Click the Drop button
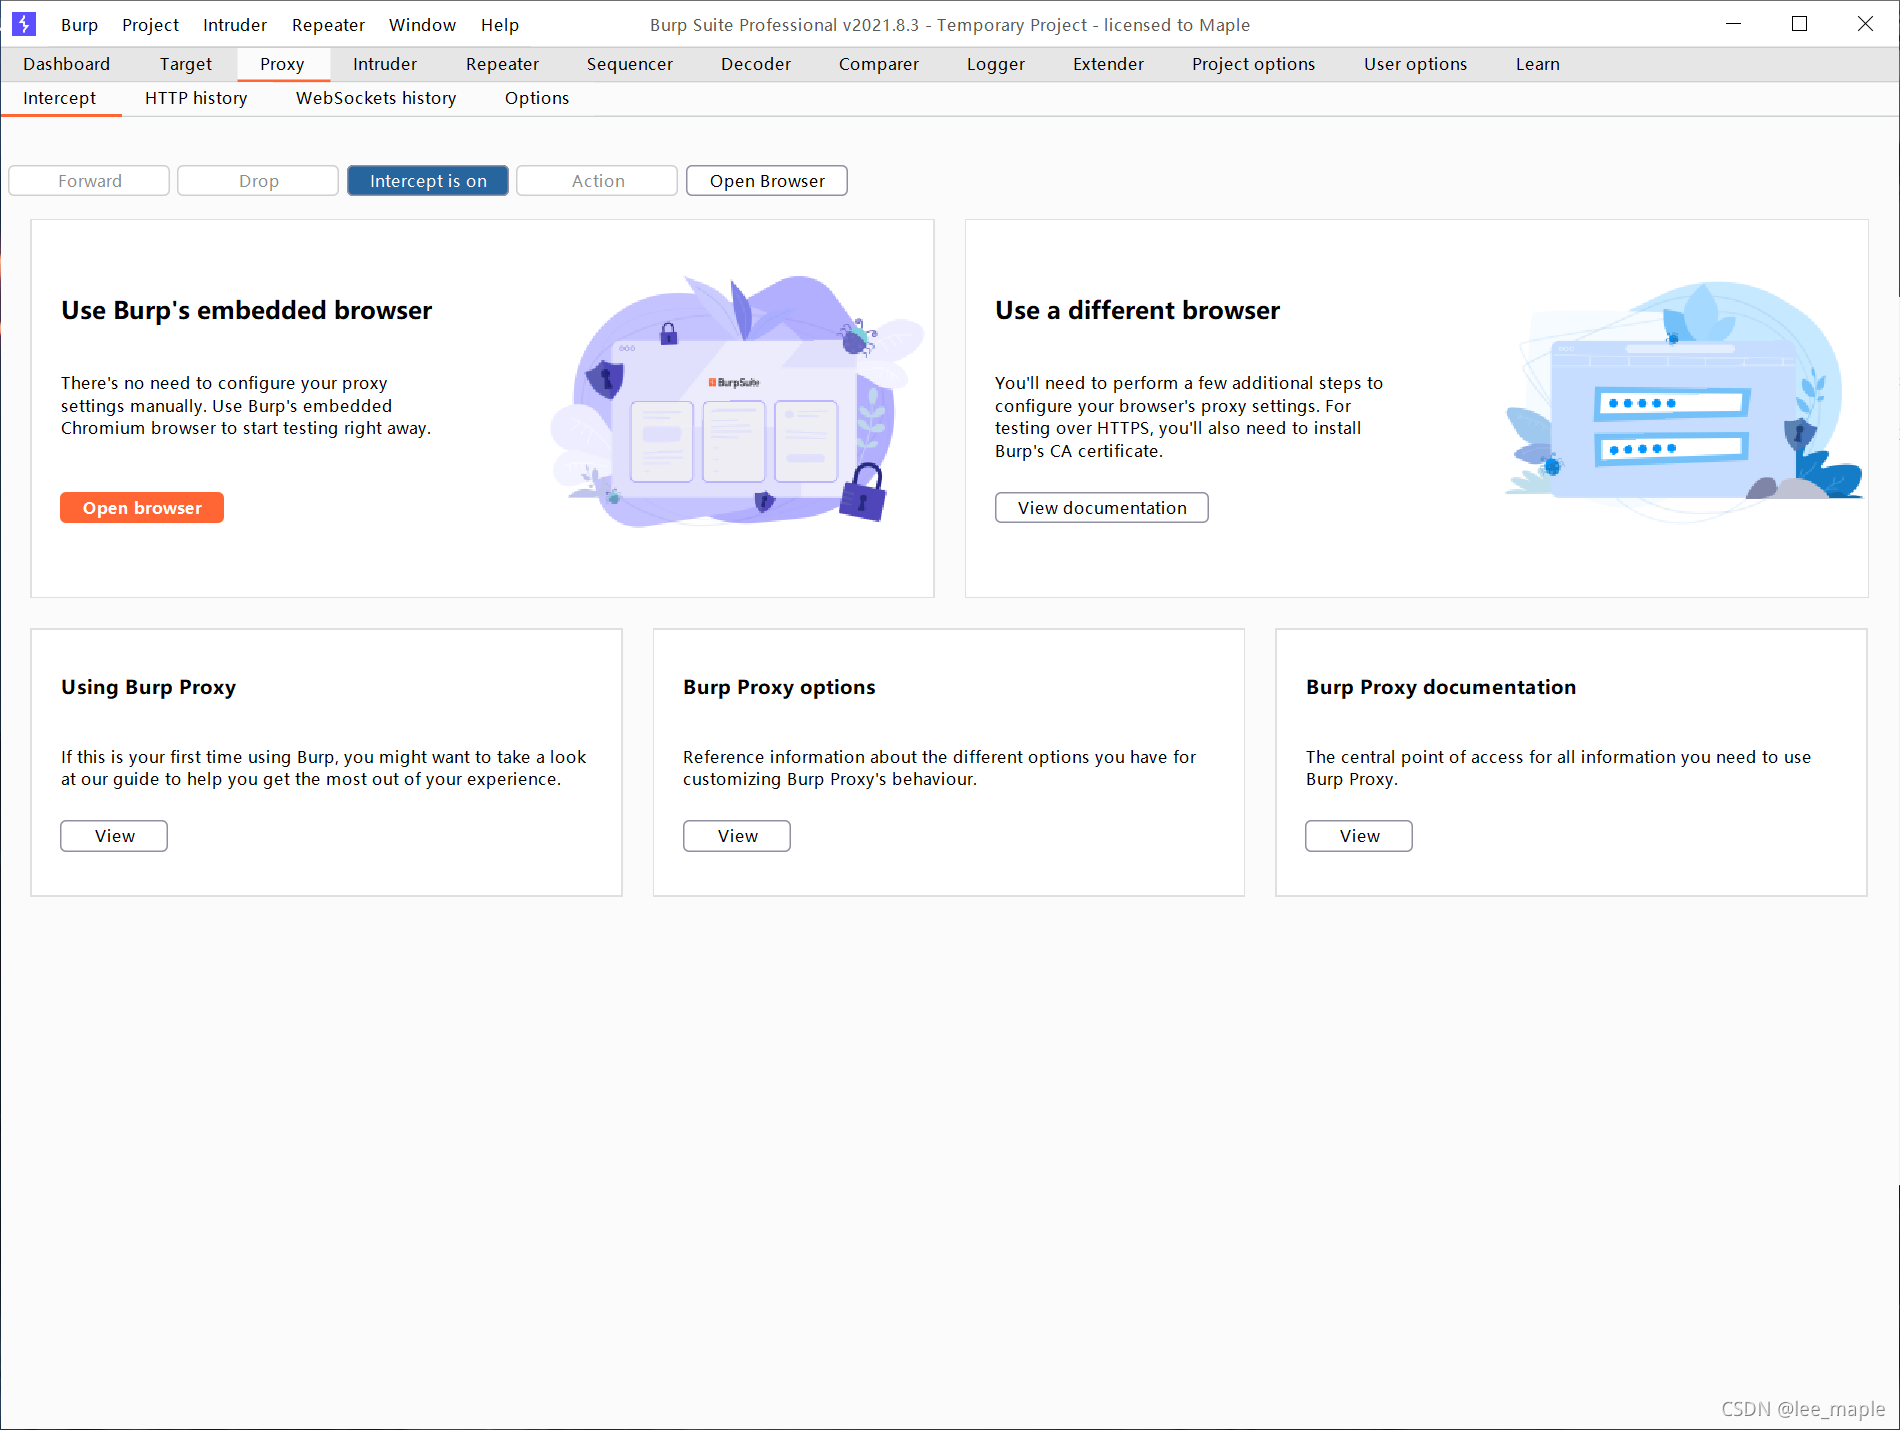 pyautogui.click(x=258, y=181)
